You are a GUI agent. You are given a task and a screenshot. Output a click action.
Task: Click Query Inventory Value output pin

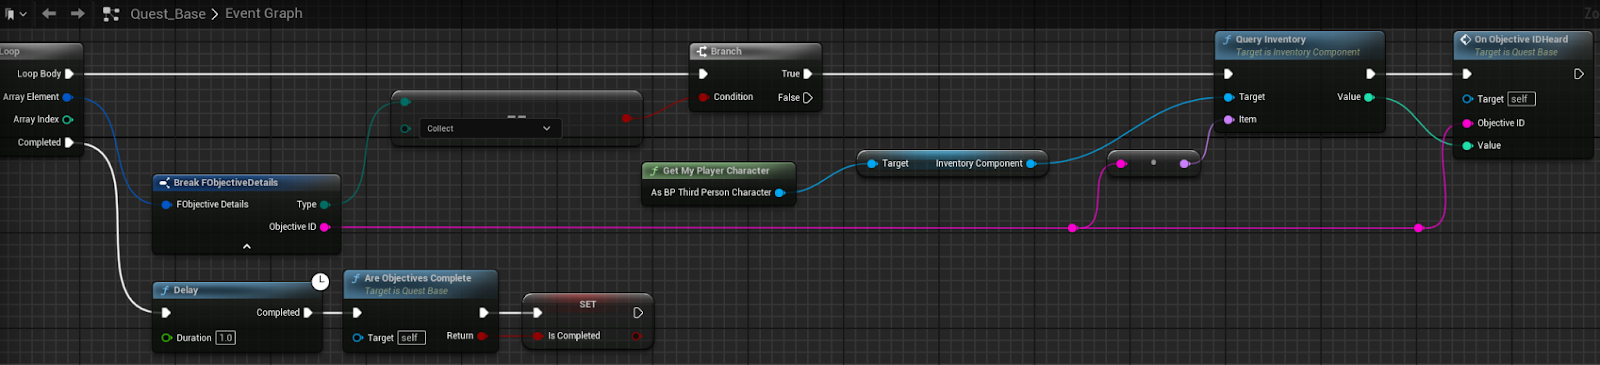pyautogui.click(x=1369, y=97)
